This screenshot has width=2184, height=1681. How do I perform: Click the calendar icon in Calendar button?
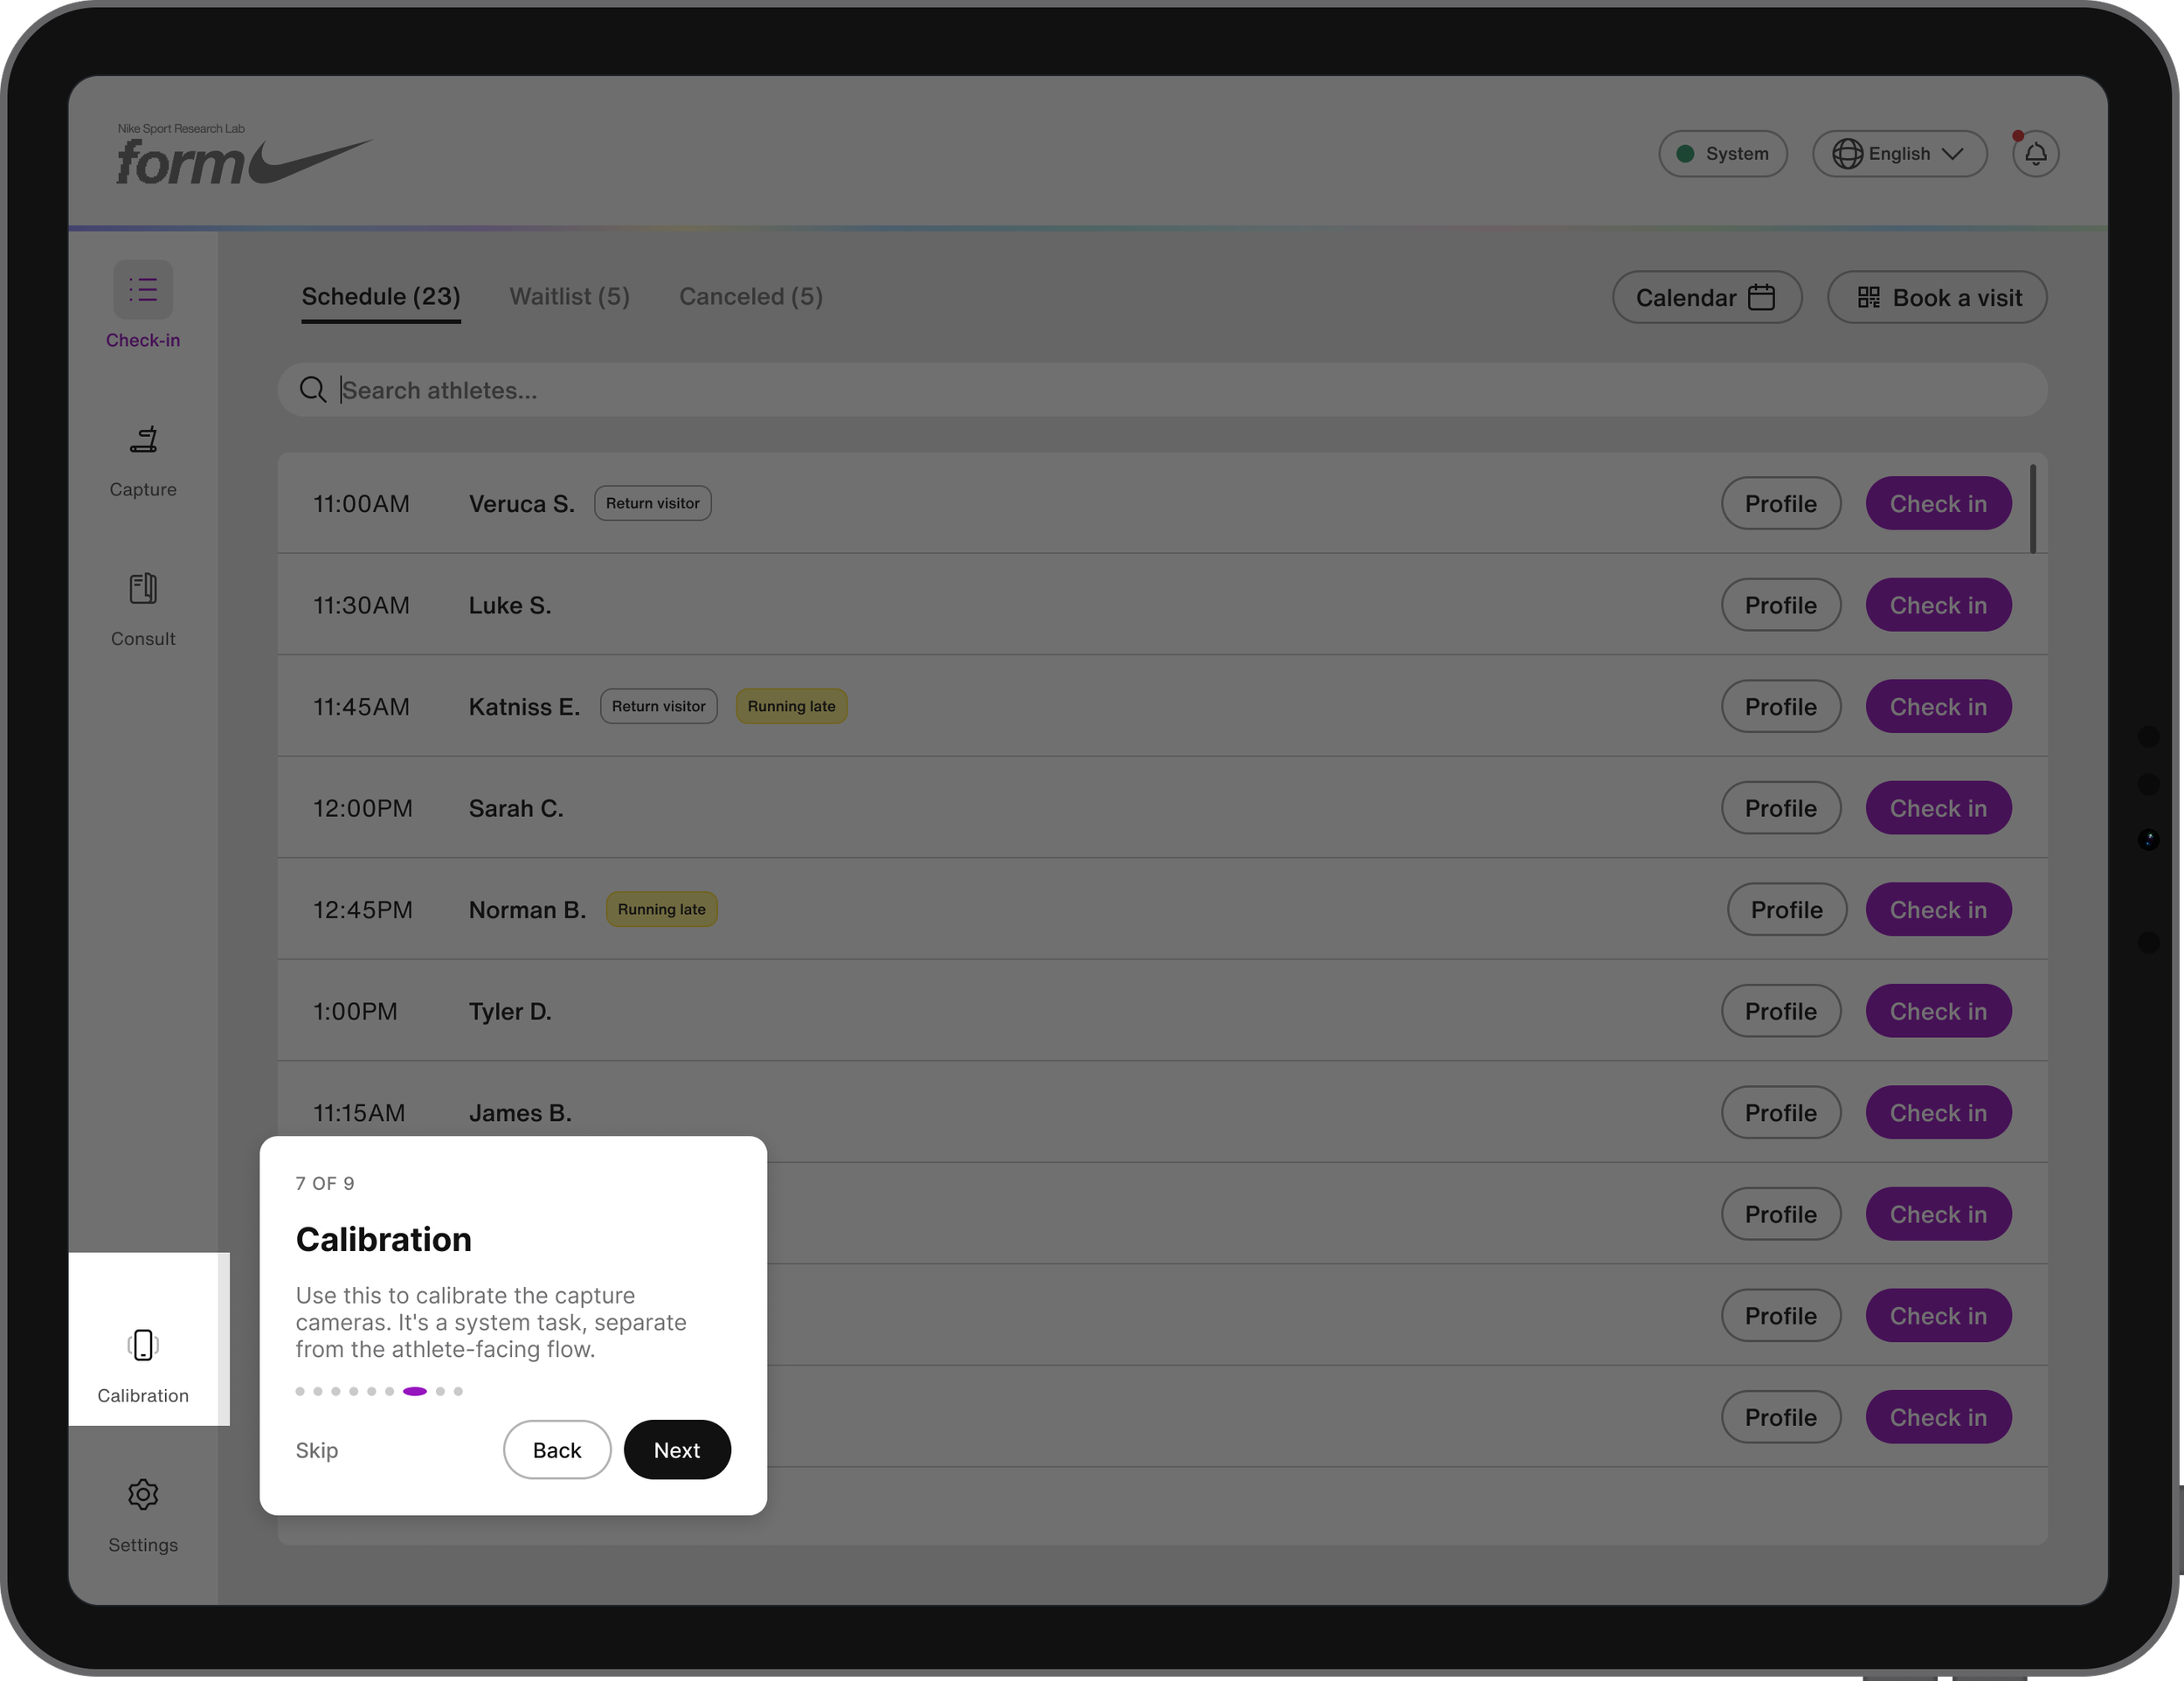[1761, 297]
